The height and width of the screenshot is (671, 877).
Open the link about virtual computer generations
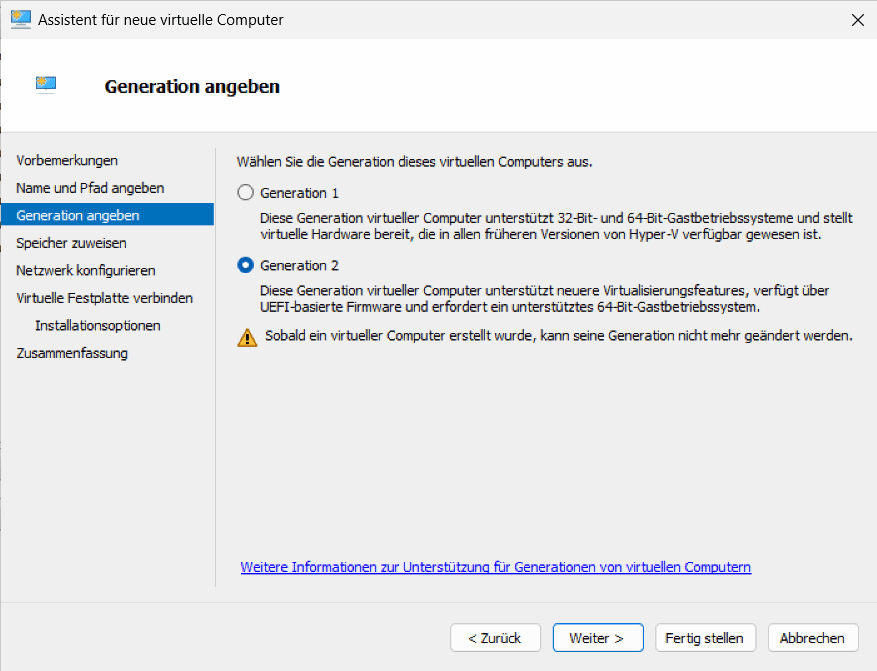tap(495, 567)
